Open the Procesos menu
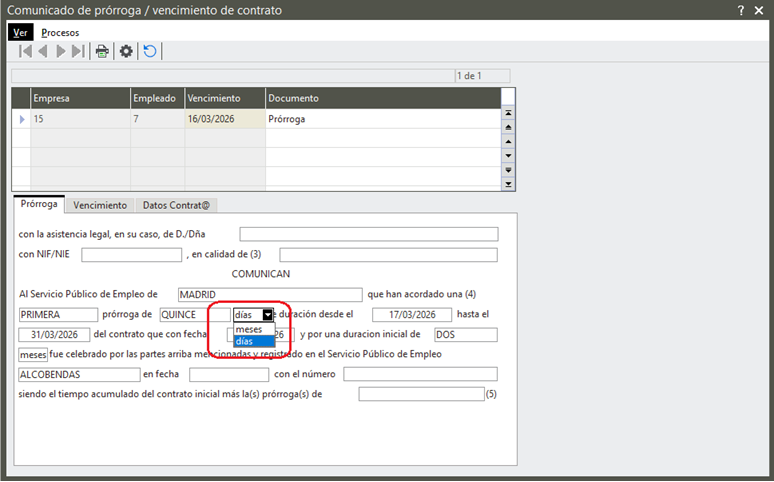 [x=60, y=32]
